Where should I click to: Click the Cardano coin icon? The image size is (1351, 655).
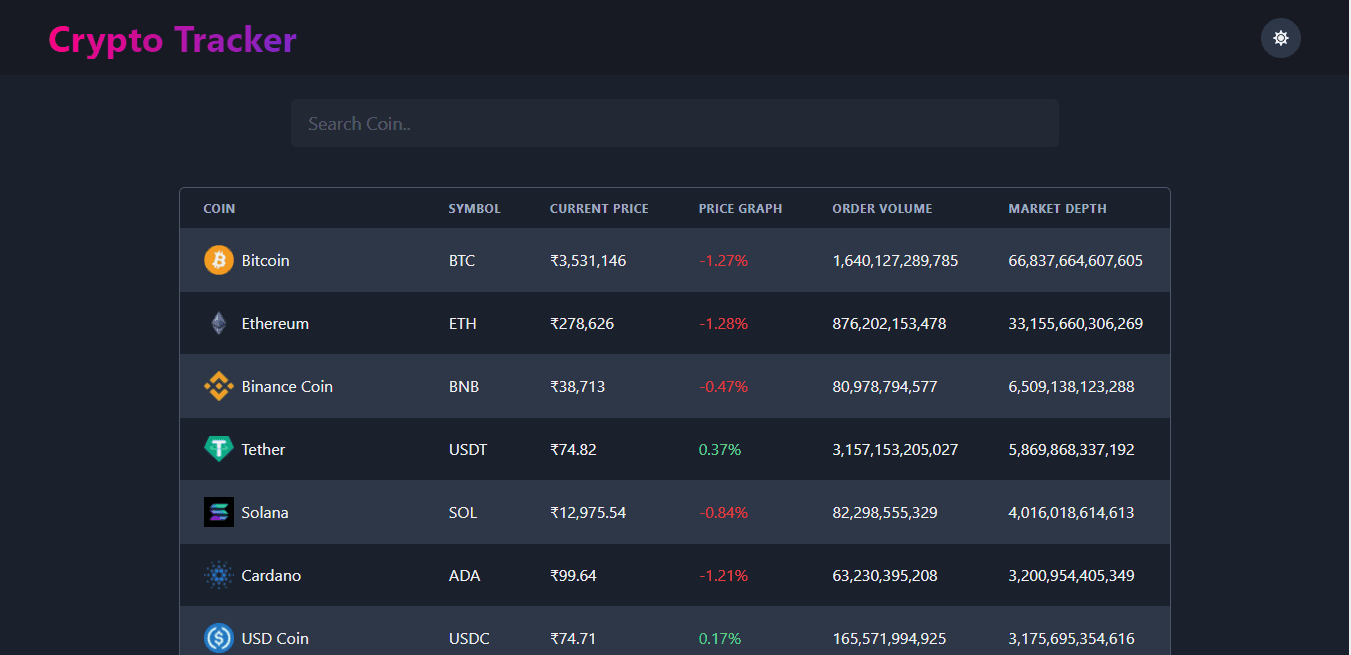219,575
